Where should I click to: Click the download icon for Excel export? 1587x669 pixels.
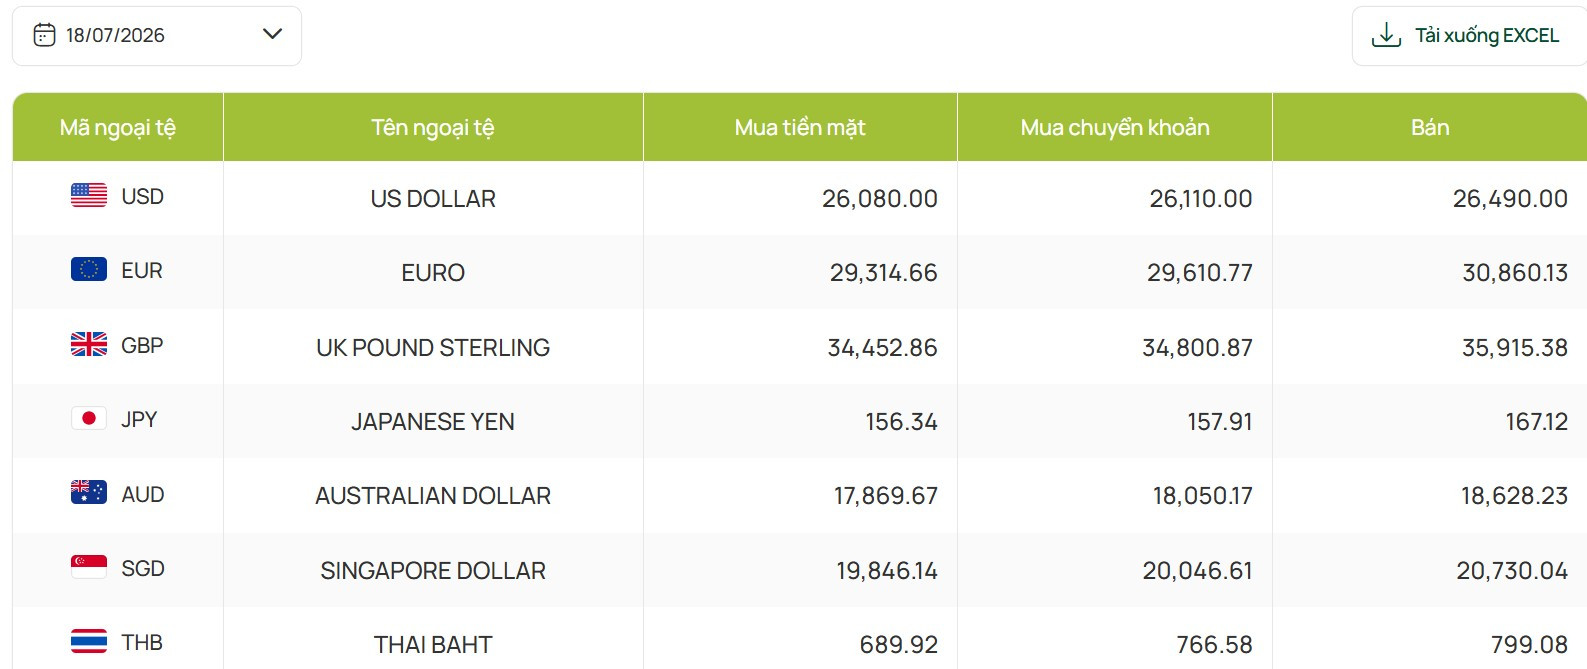(1386, 35)
